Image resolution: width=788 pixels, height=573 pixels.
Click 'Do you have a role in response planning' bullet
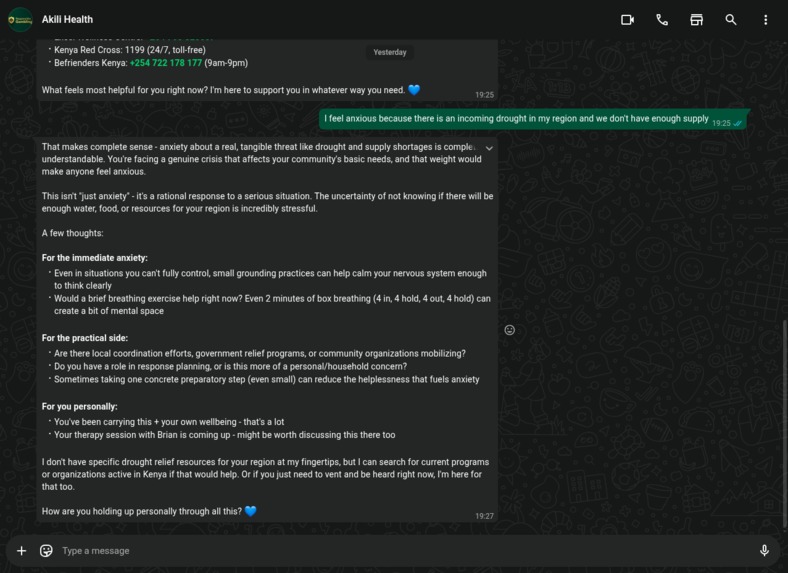[230, 366]
